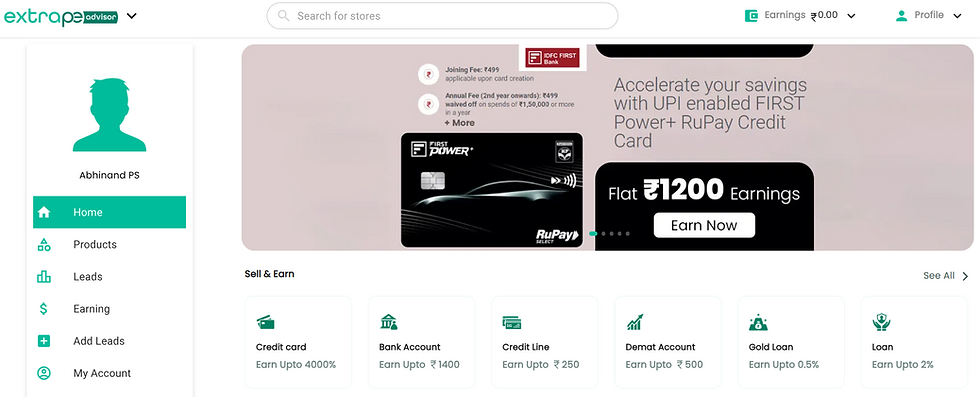Image resolution: width=980 pixels, height=397 pixels.
Task: Open the Demat Account category card
Action: 668,342
